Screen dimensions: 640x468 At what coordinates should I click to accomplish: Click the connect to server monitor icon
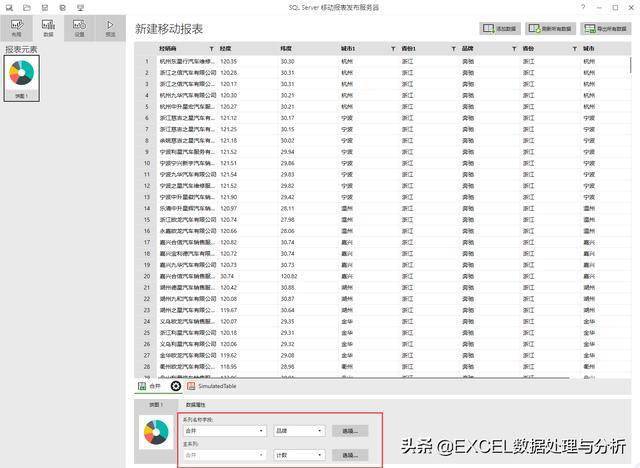[80, 7]
